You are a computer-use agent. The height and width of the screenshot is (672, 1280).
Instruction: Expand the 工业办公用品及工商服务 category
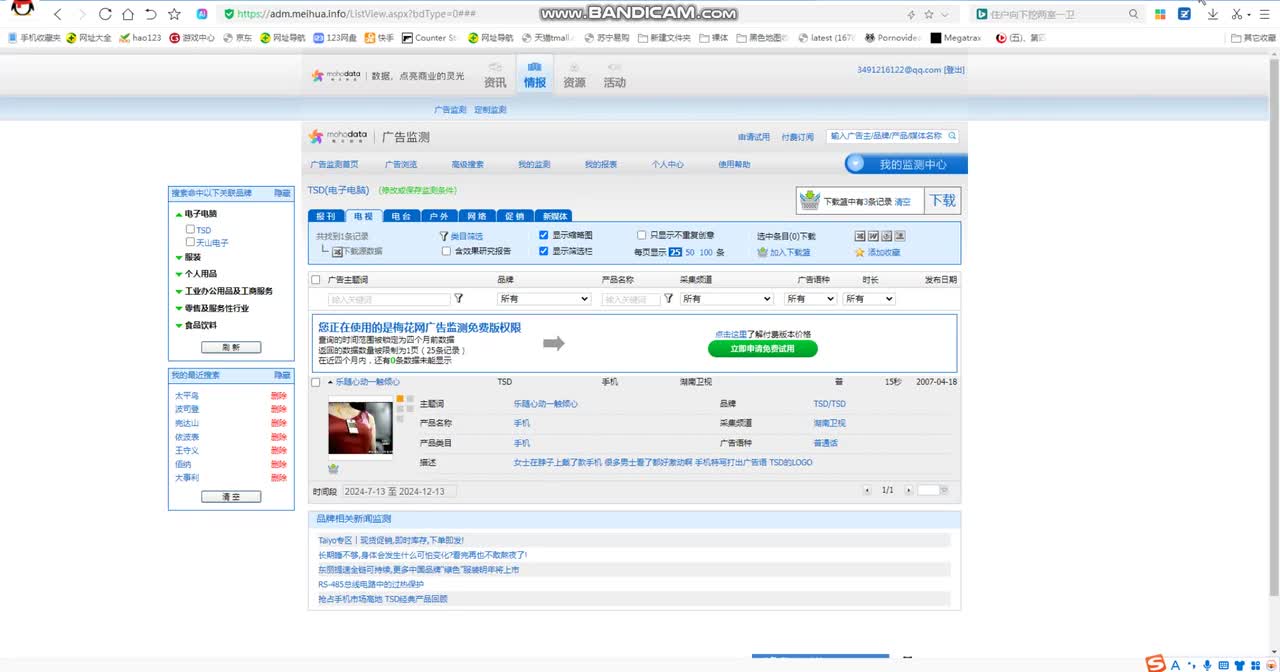[x=179, y=291]
